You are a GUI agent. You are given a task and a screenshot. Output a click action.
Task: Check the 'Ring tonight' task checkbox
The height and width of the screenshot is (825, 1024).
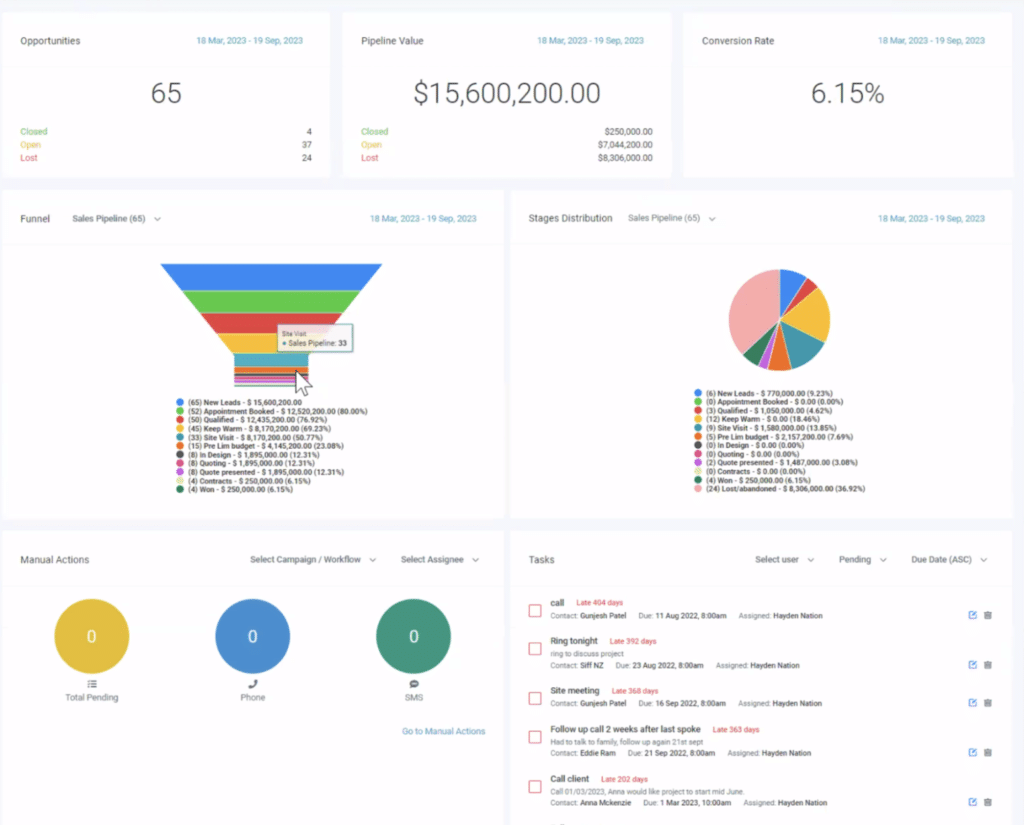535,649
